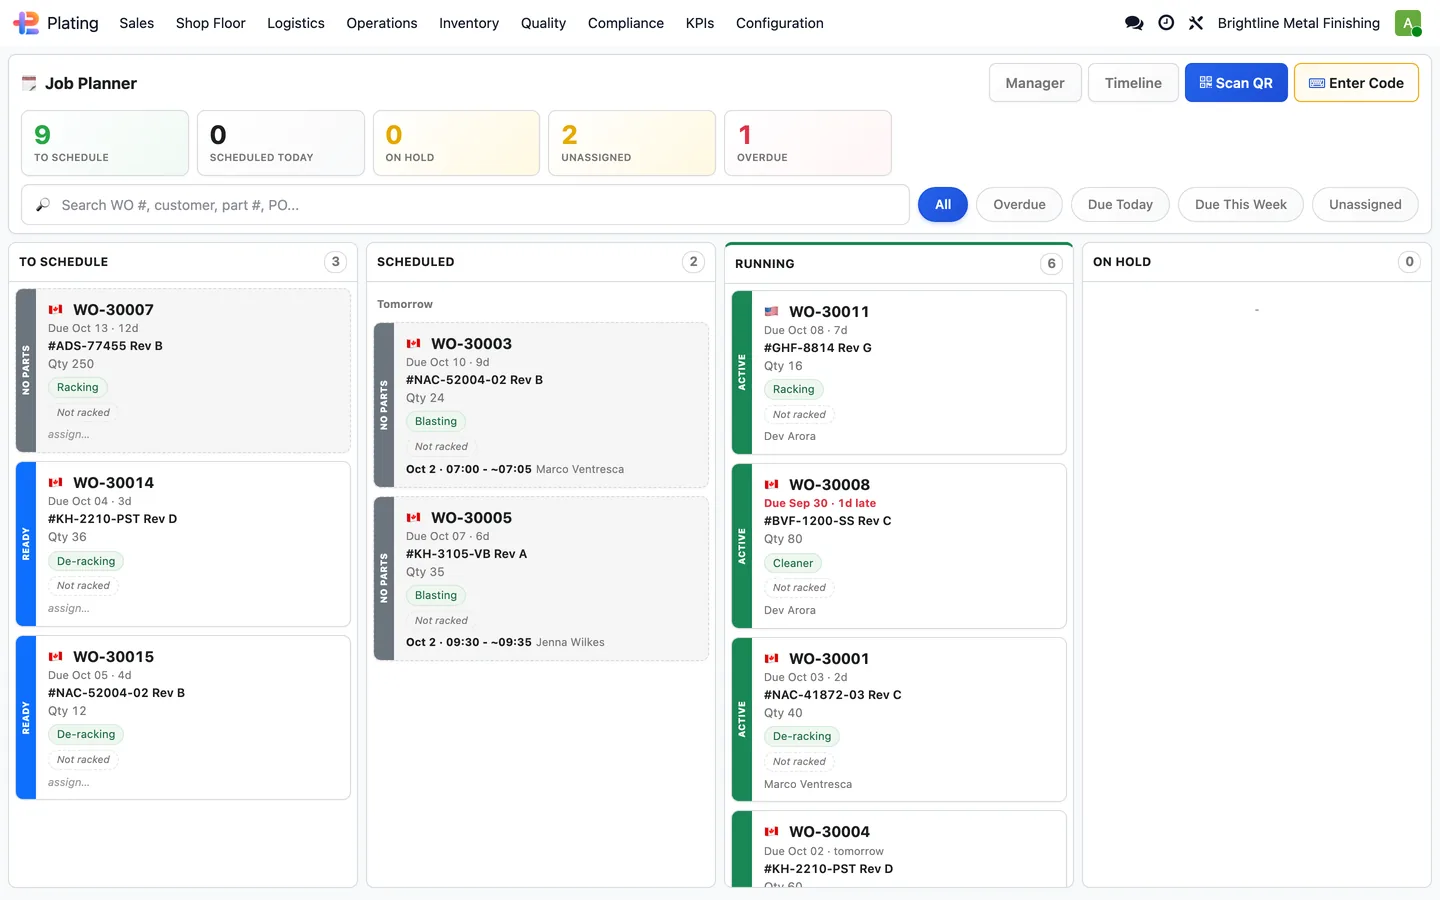Viewport: 1440px width, 900px height.
Task: Click the tools wrench icon in top bar
Action: 1196,23
